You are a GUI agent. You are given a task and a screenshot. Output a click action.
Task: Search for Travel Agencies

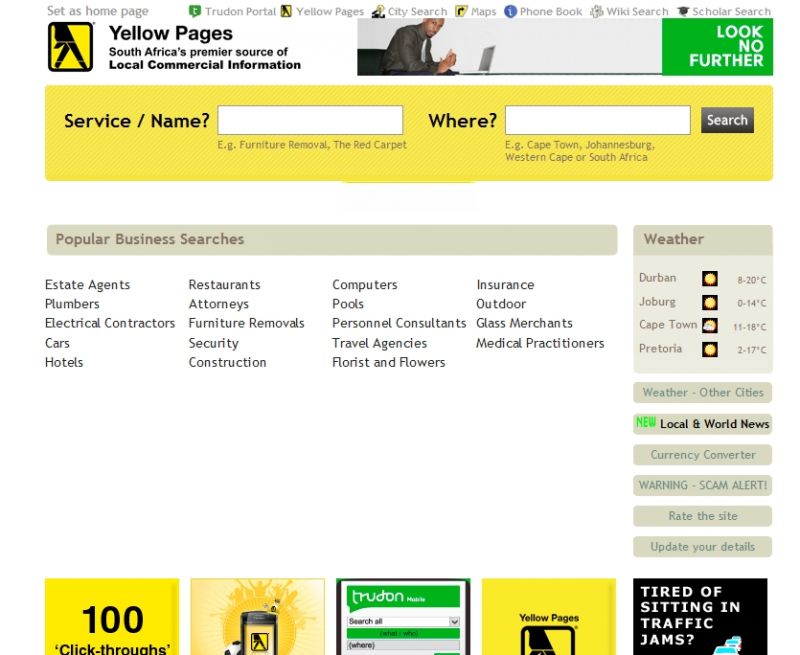[x=380, y=343]
